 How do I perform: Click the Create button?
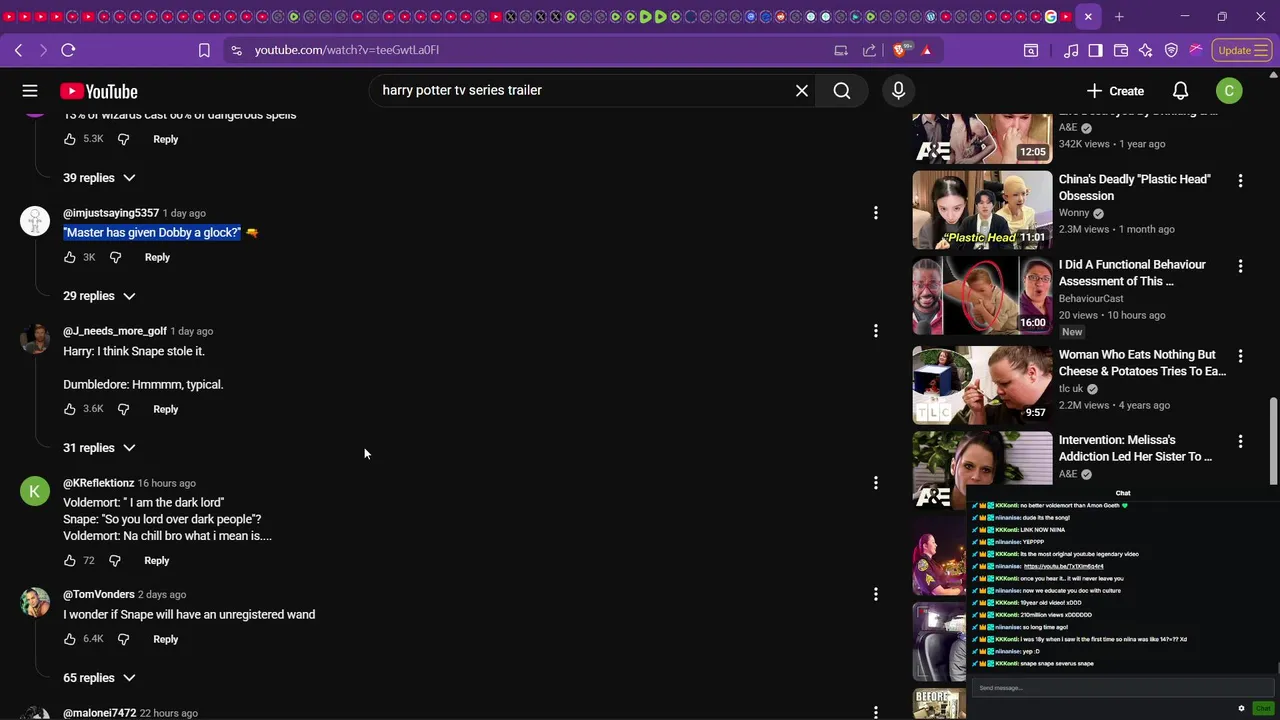[1115, 91]
